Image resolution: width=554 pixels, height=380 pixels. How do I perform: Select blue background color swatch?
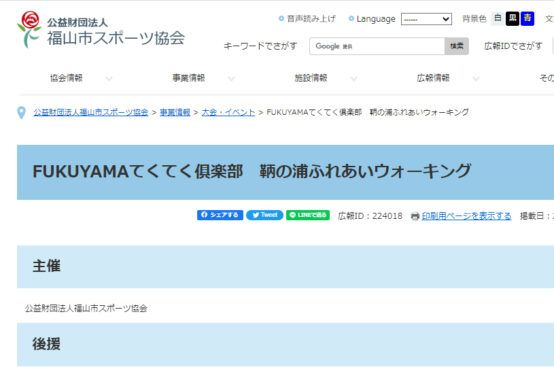pyautogui.click(x=527, y=18)
